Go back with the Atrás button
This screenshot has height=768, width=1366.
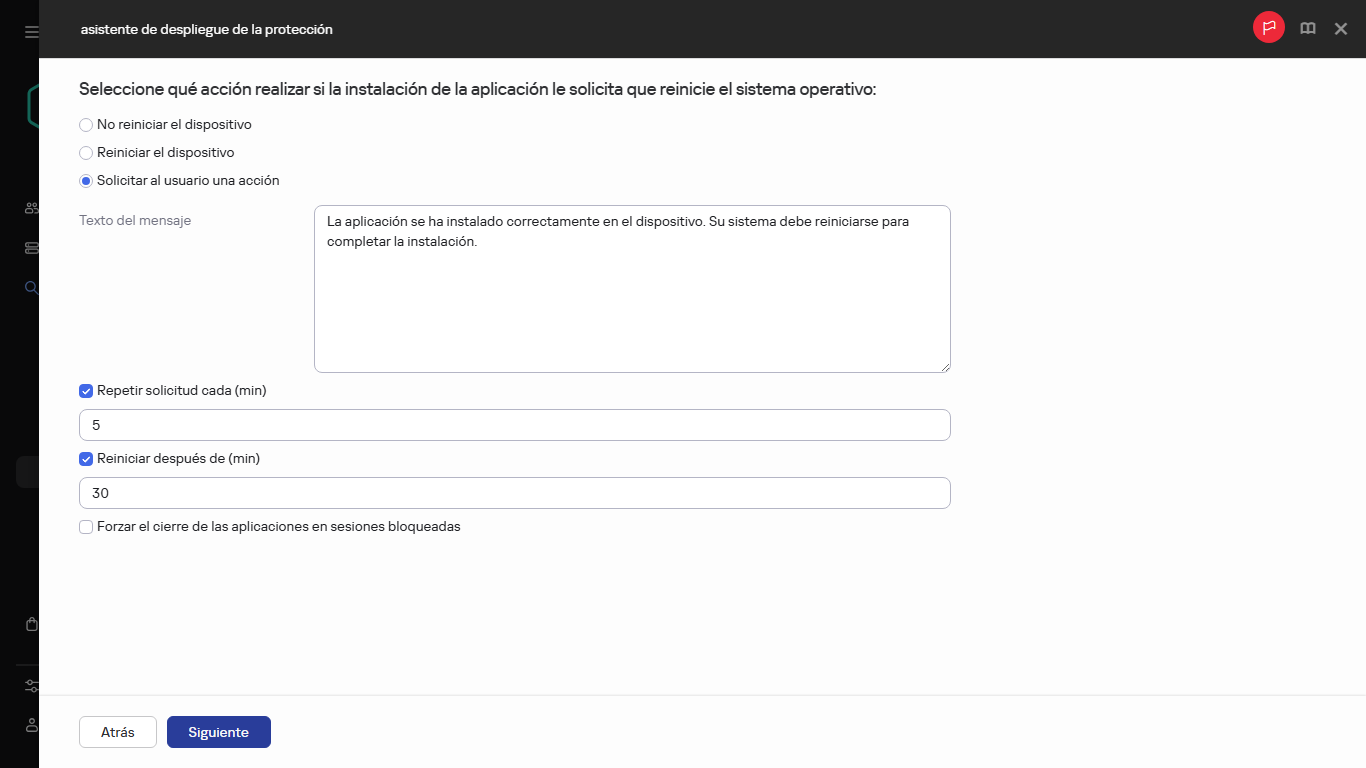[x=117, y=731]
